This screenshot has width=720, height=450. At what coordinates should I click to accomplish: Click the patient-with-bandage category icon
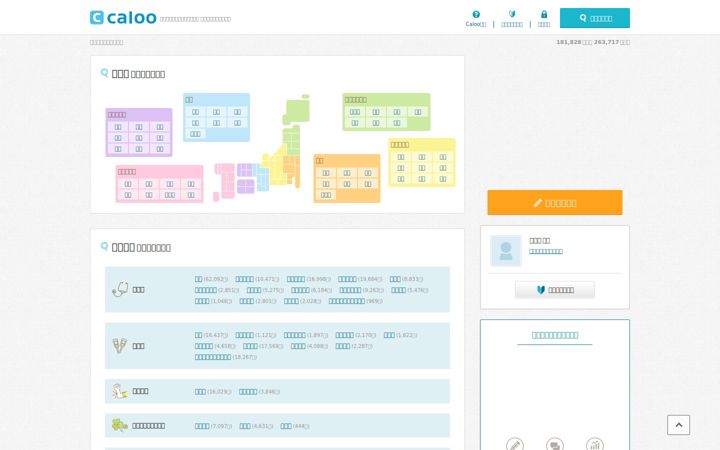[120, 391]
